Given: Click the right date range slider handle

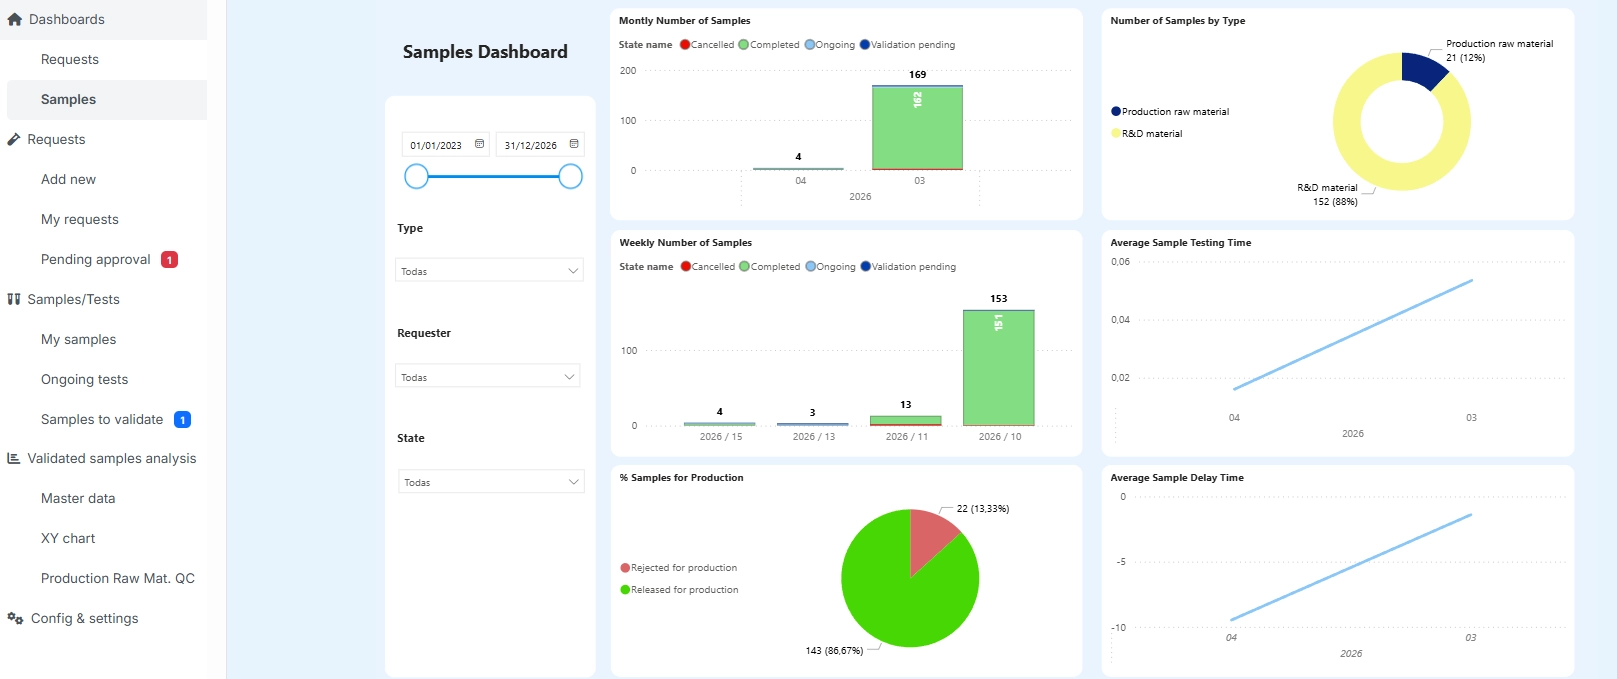Looking at the screenshot, I should click(x=570, y=177).
